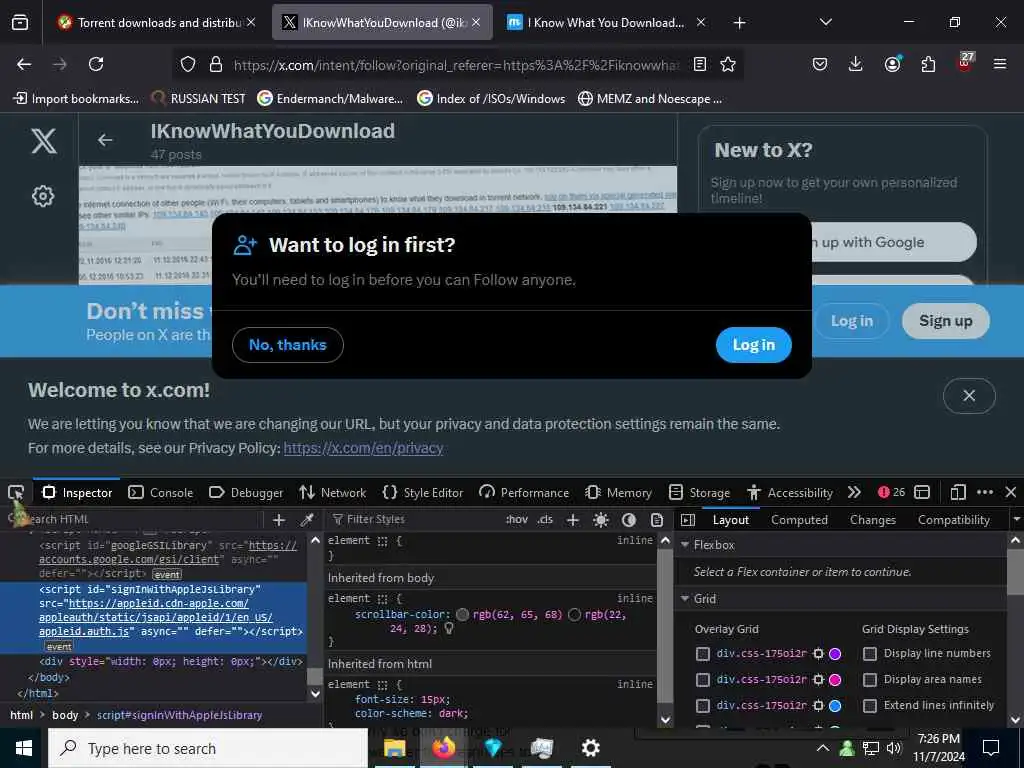1024x768 pixels.
Task: Toggle light color scheme simulation sun icon
Action: pyautogui.click(x=601, y=520)
